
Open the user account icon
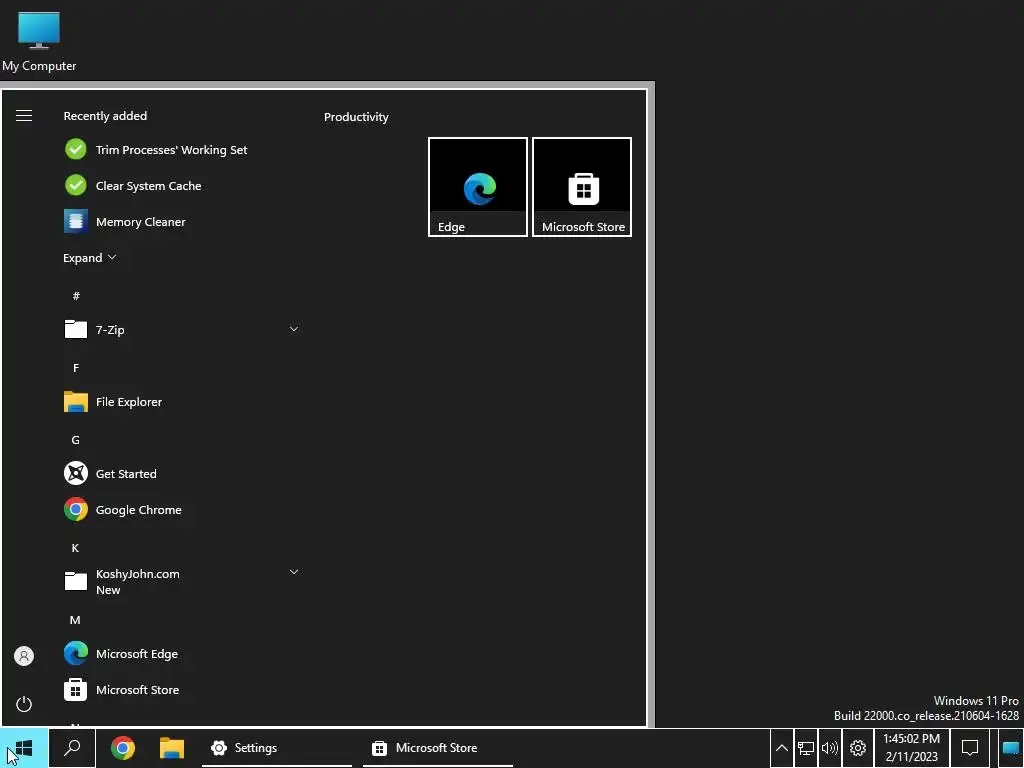24,656
